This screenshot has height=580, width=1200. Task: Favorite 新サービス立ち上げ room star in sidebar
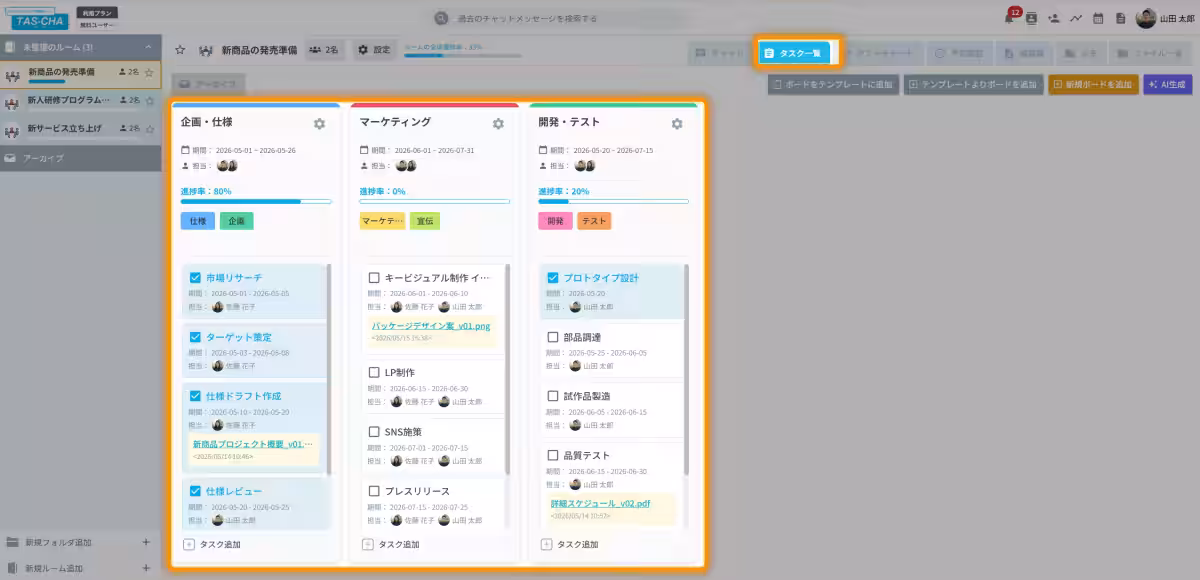point(149,129)
